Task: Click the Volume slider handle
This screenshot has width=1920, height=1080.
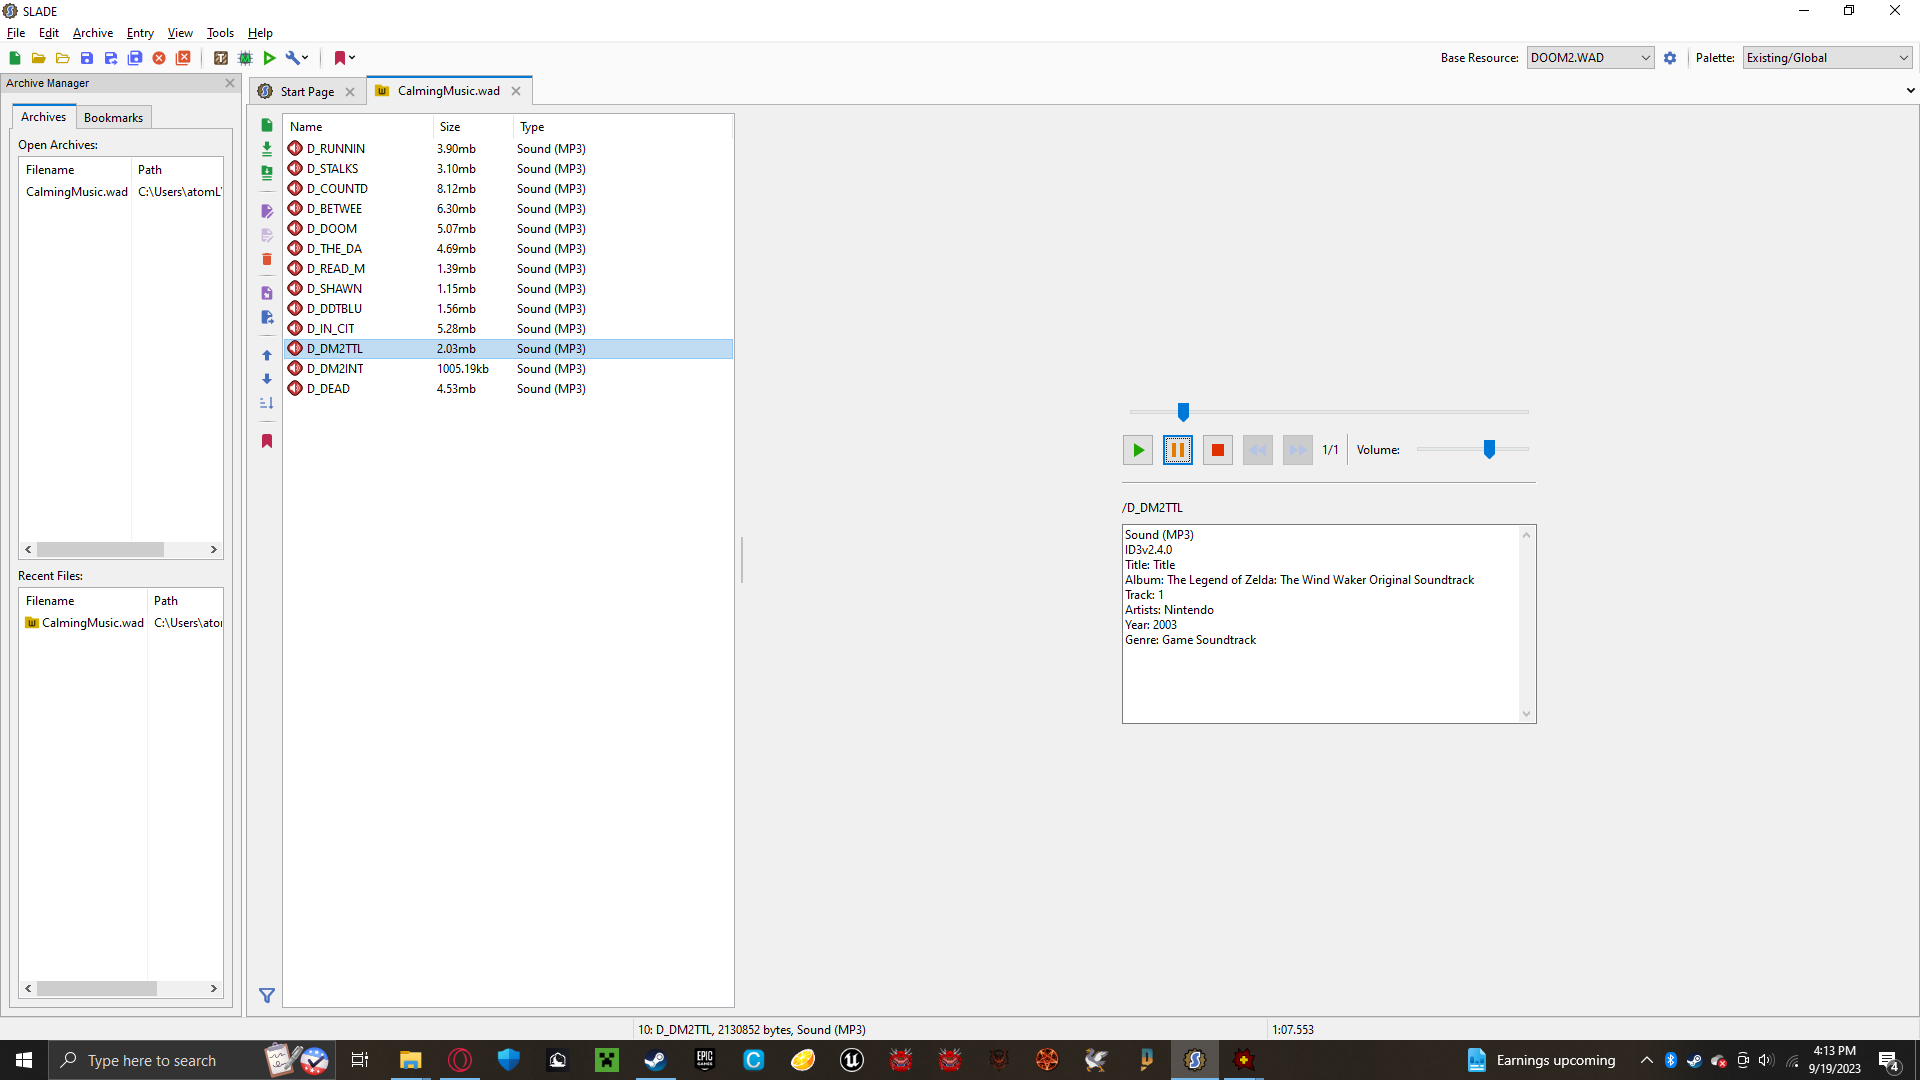Action: coord(1489,450)
